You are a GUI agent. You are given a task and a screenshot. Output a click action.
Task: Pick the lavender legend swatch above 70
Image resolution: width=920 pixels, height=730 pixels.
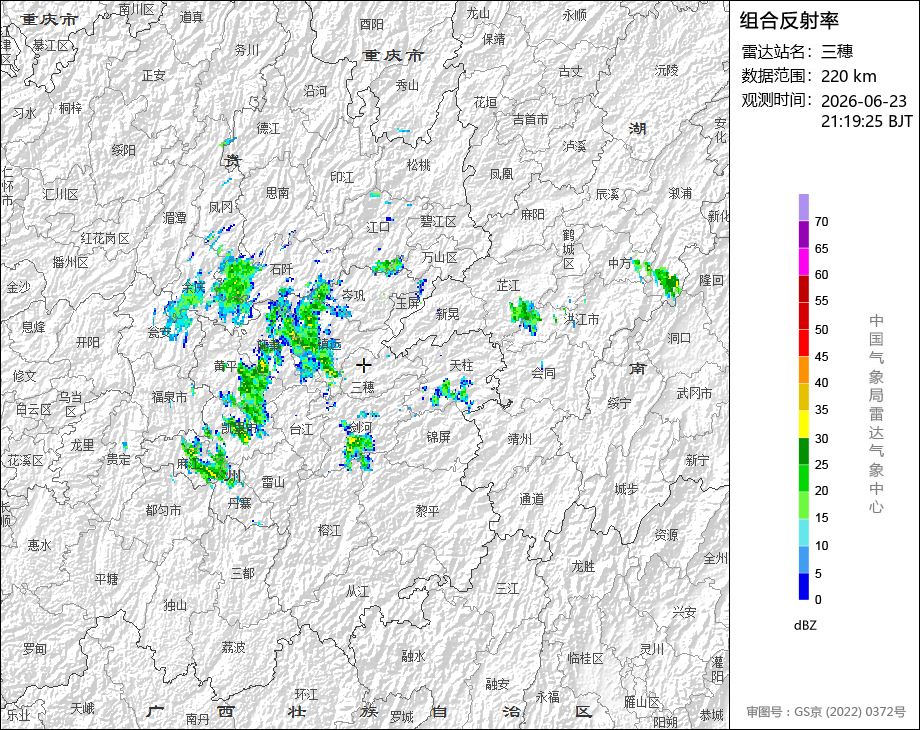pyautogui.click(x=804, y=207)
